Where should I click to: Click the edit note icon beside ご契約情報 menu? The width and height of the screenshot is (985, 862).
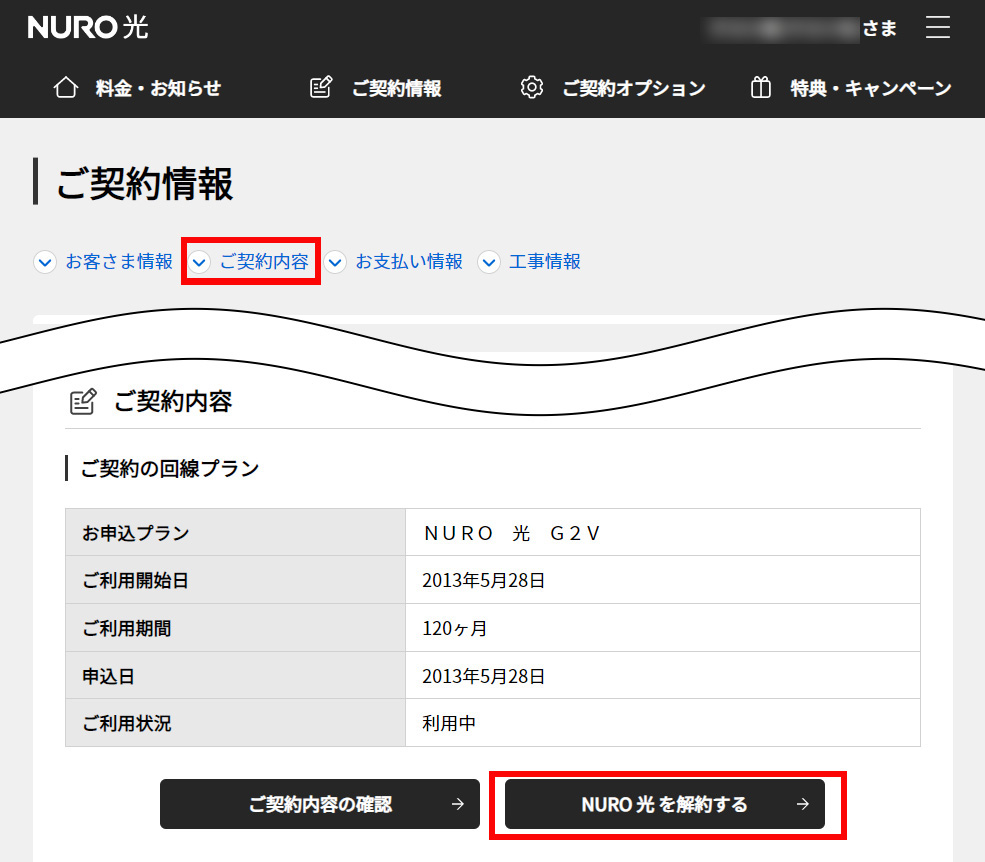pyautogui.click(x=322, y=87)
